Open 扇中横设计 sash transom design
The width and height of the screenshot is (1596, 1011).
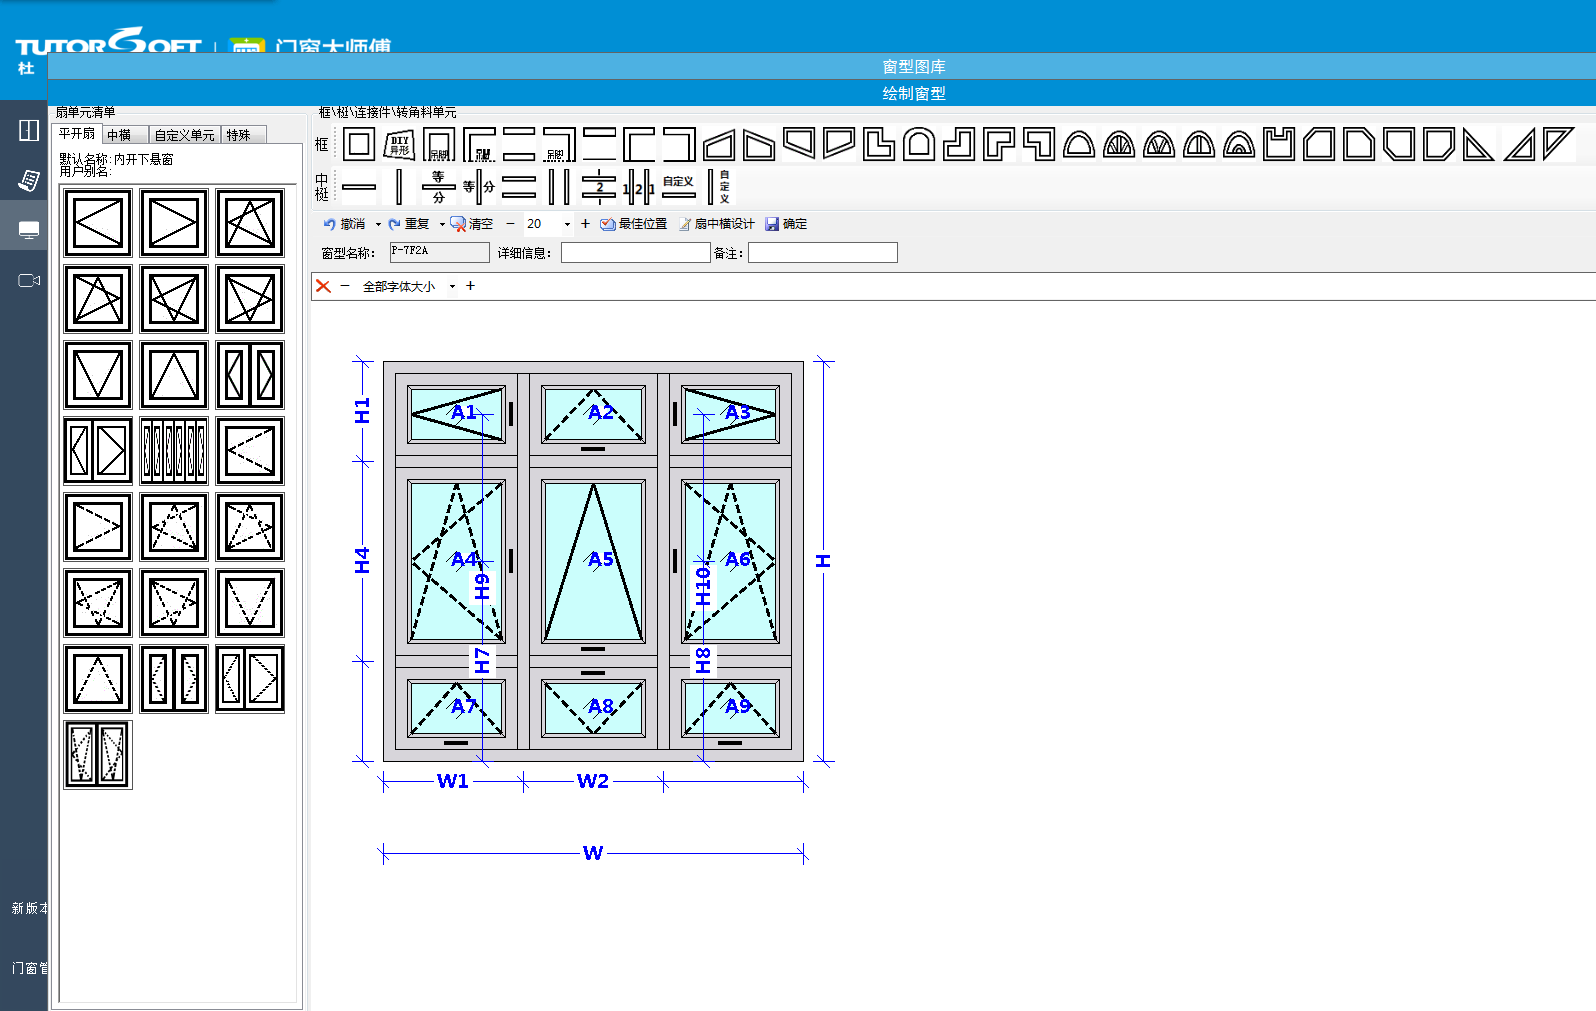(717, 224)
